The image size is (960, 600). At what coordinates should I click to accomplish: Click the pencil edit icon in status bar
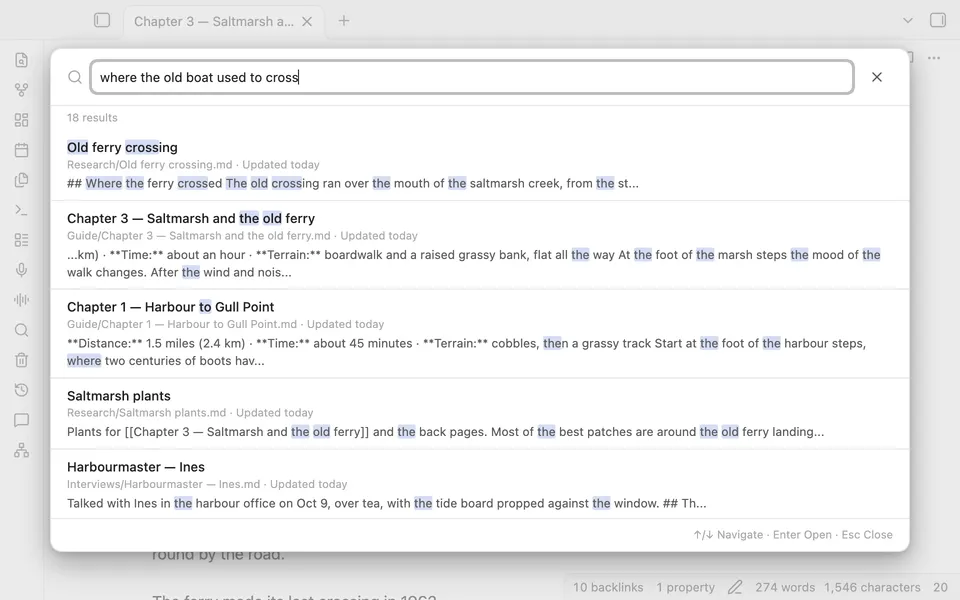point(735,587)
